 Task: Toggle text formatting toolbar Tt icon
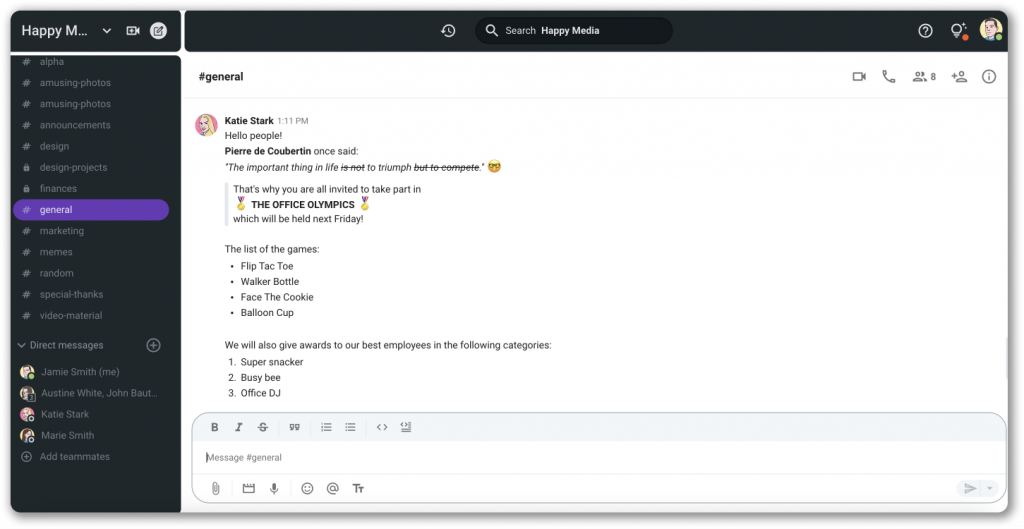pos(358,489)
